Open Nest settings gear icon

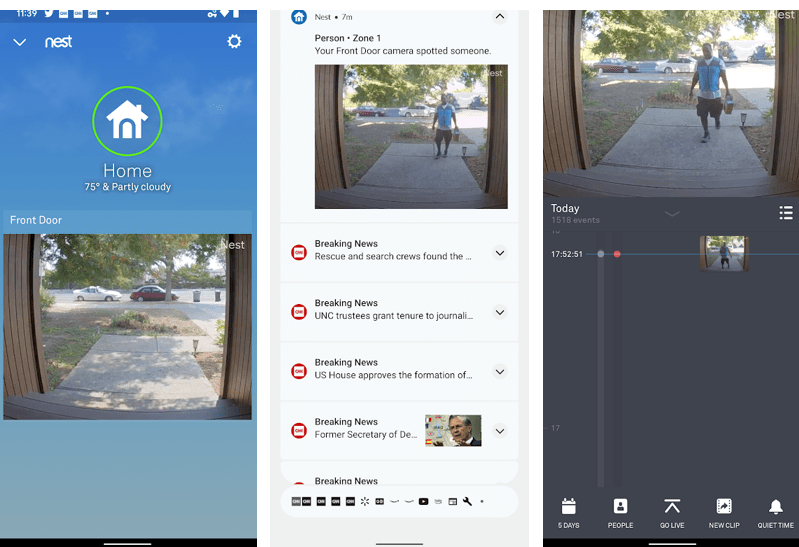(234, 42)
